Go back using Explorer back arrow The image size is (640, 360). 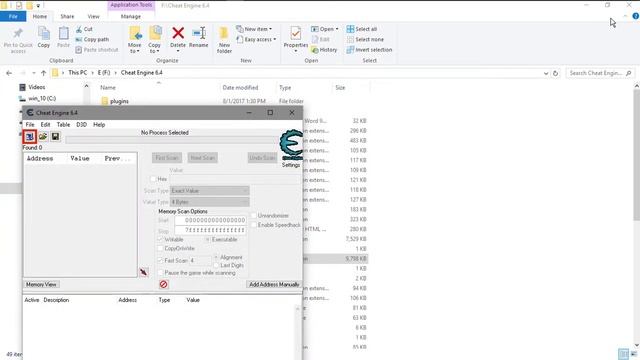point(9,73)
